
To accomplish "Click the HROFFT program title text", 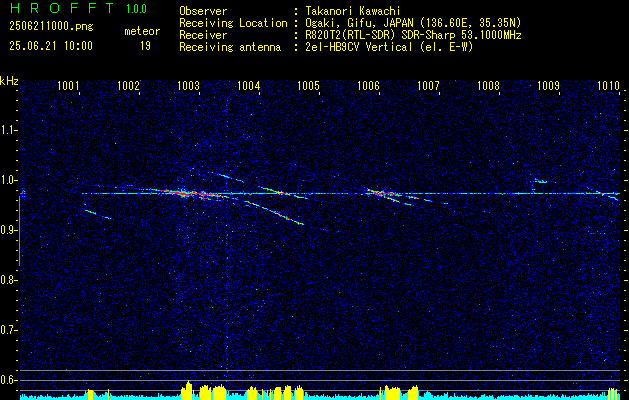I will (61, 8).
